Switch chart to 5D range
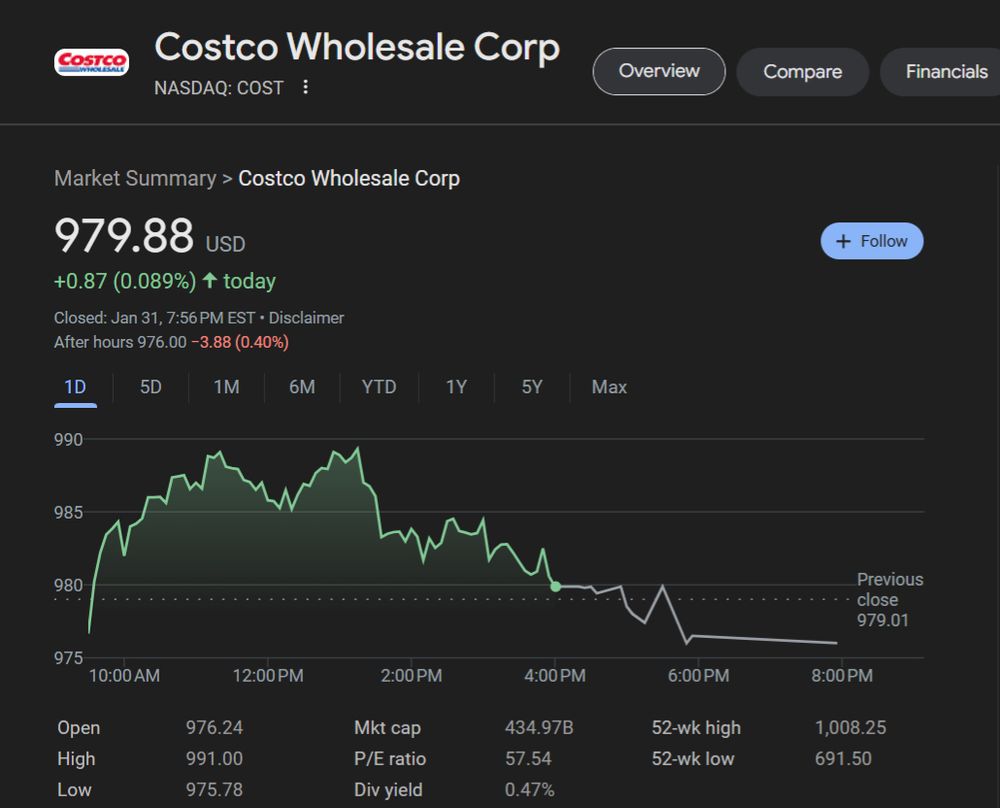The width and height of the screenshot is (1000, 808). pos(151,387)
